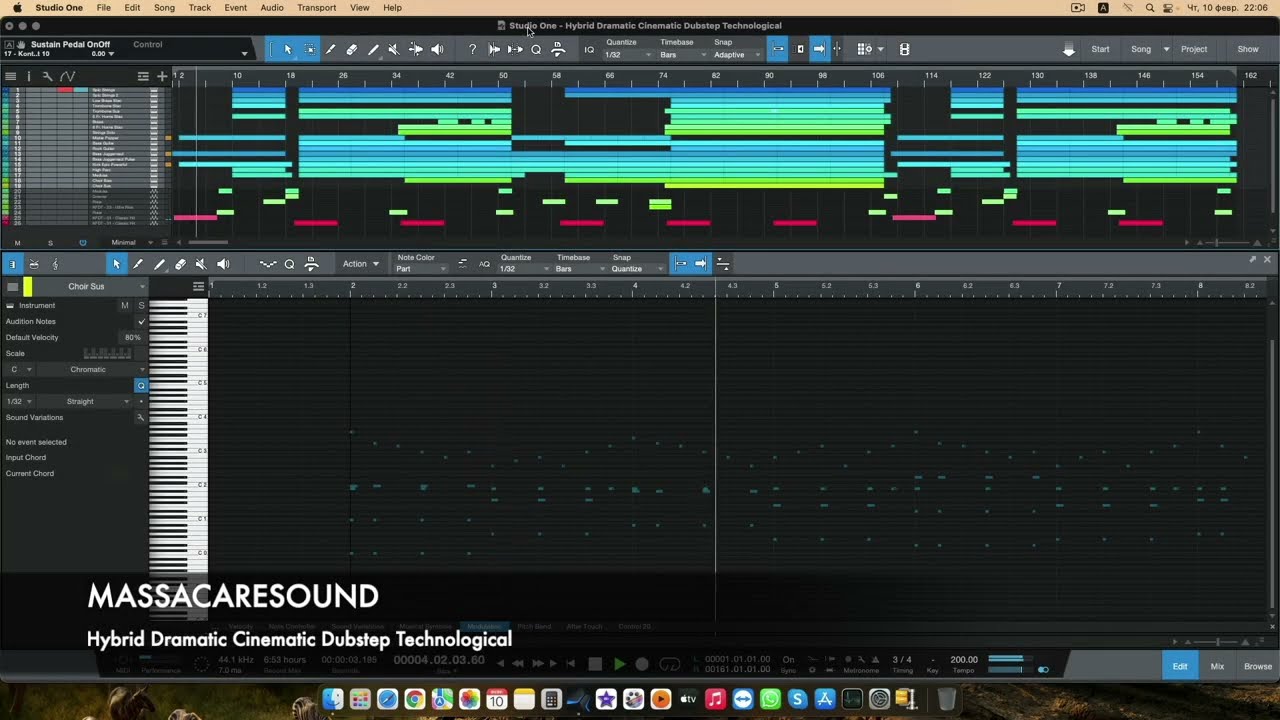Click the tempo value 200.00

point(964,660)
